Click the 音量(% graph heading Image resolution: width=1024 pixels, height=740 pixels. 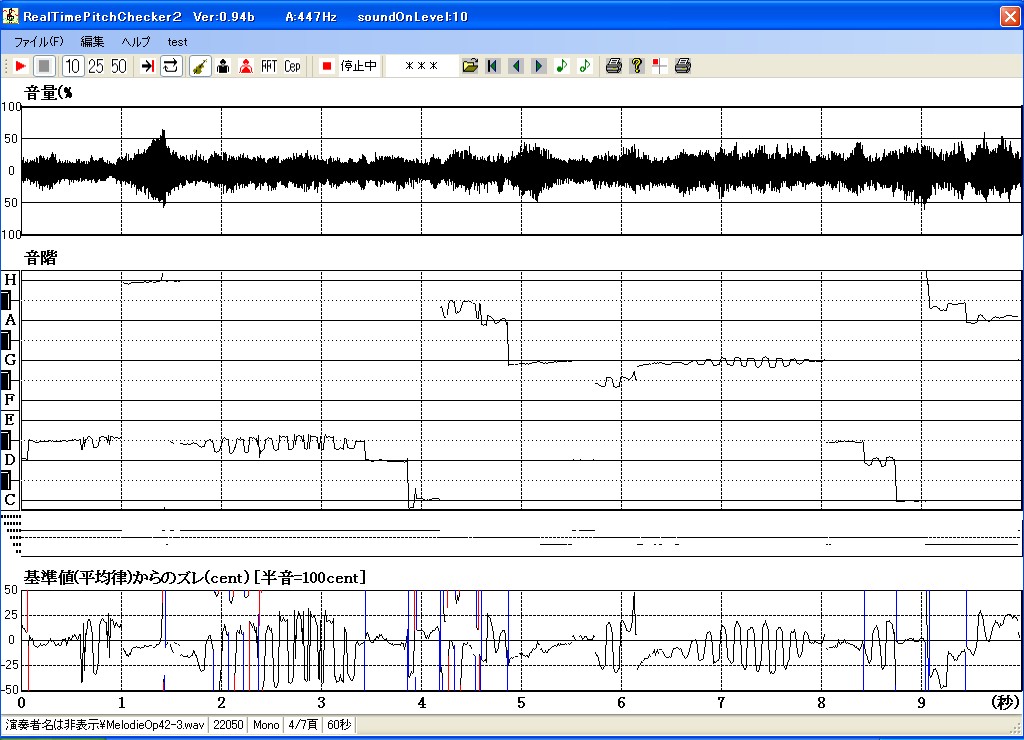48,93
